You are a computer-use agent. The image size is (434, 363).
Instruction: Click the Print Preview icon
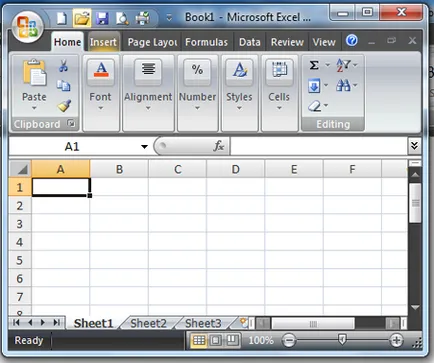(122, 18)
